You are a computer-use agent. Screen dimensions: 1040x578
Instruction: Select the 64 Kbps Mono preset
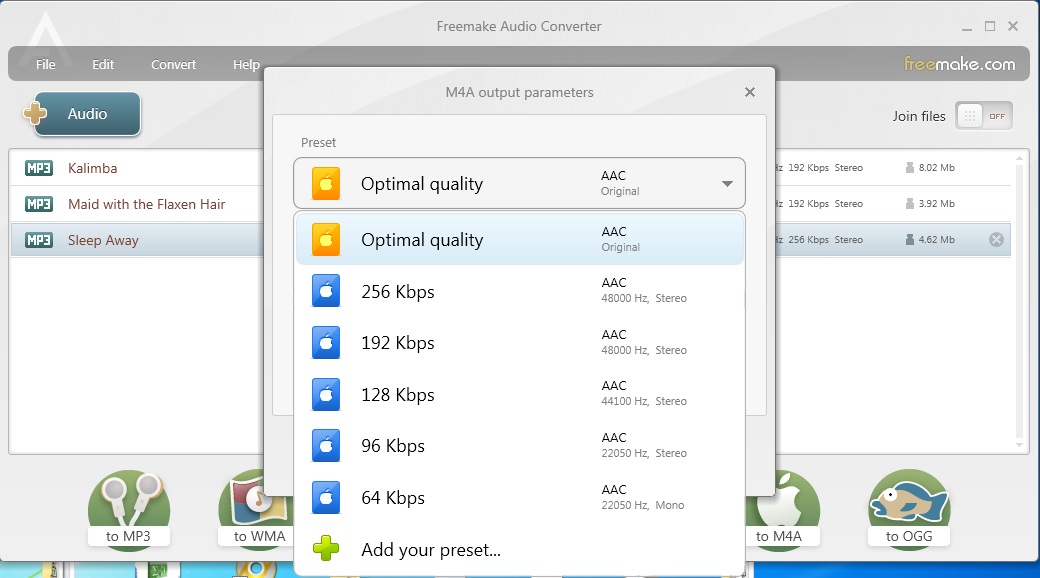click(x=519, y=497)
